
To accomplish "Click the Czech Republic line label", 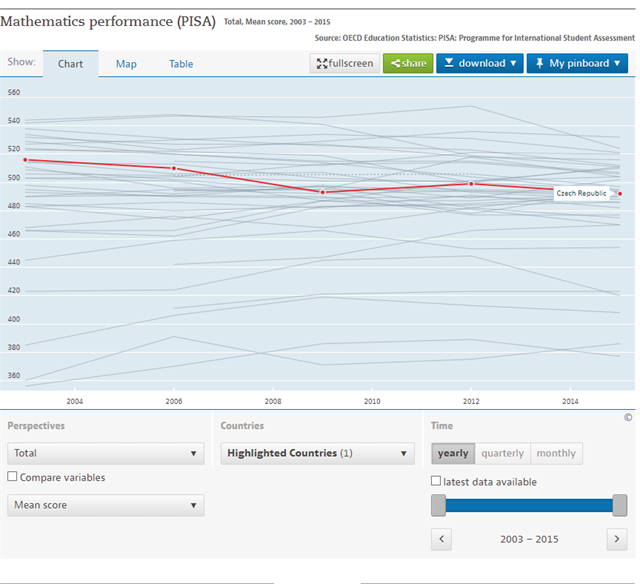I will tap(581, 193).
